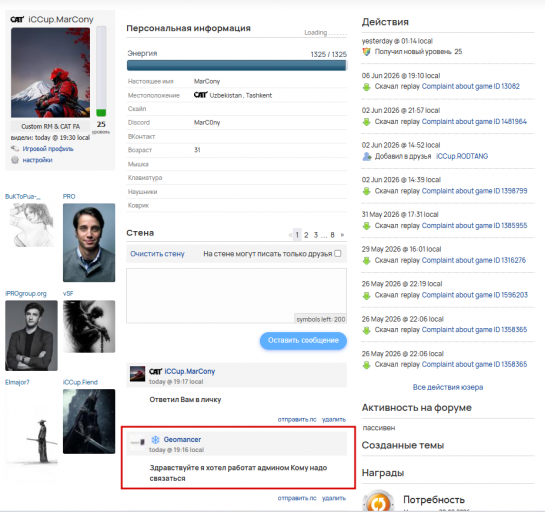
Task: Click the CAT clan logo next to iCCup.MarCony title
Action: click(x=17, y=19)
